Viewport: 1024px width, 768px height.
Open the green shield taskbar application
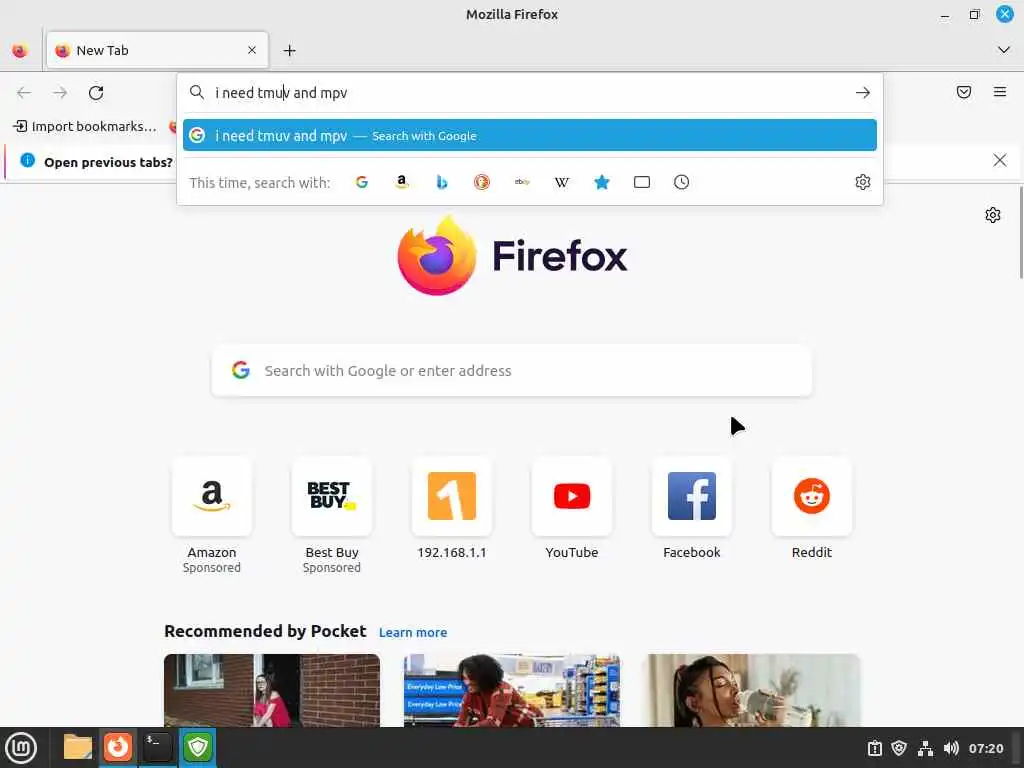[198, 748]
